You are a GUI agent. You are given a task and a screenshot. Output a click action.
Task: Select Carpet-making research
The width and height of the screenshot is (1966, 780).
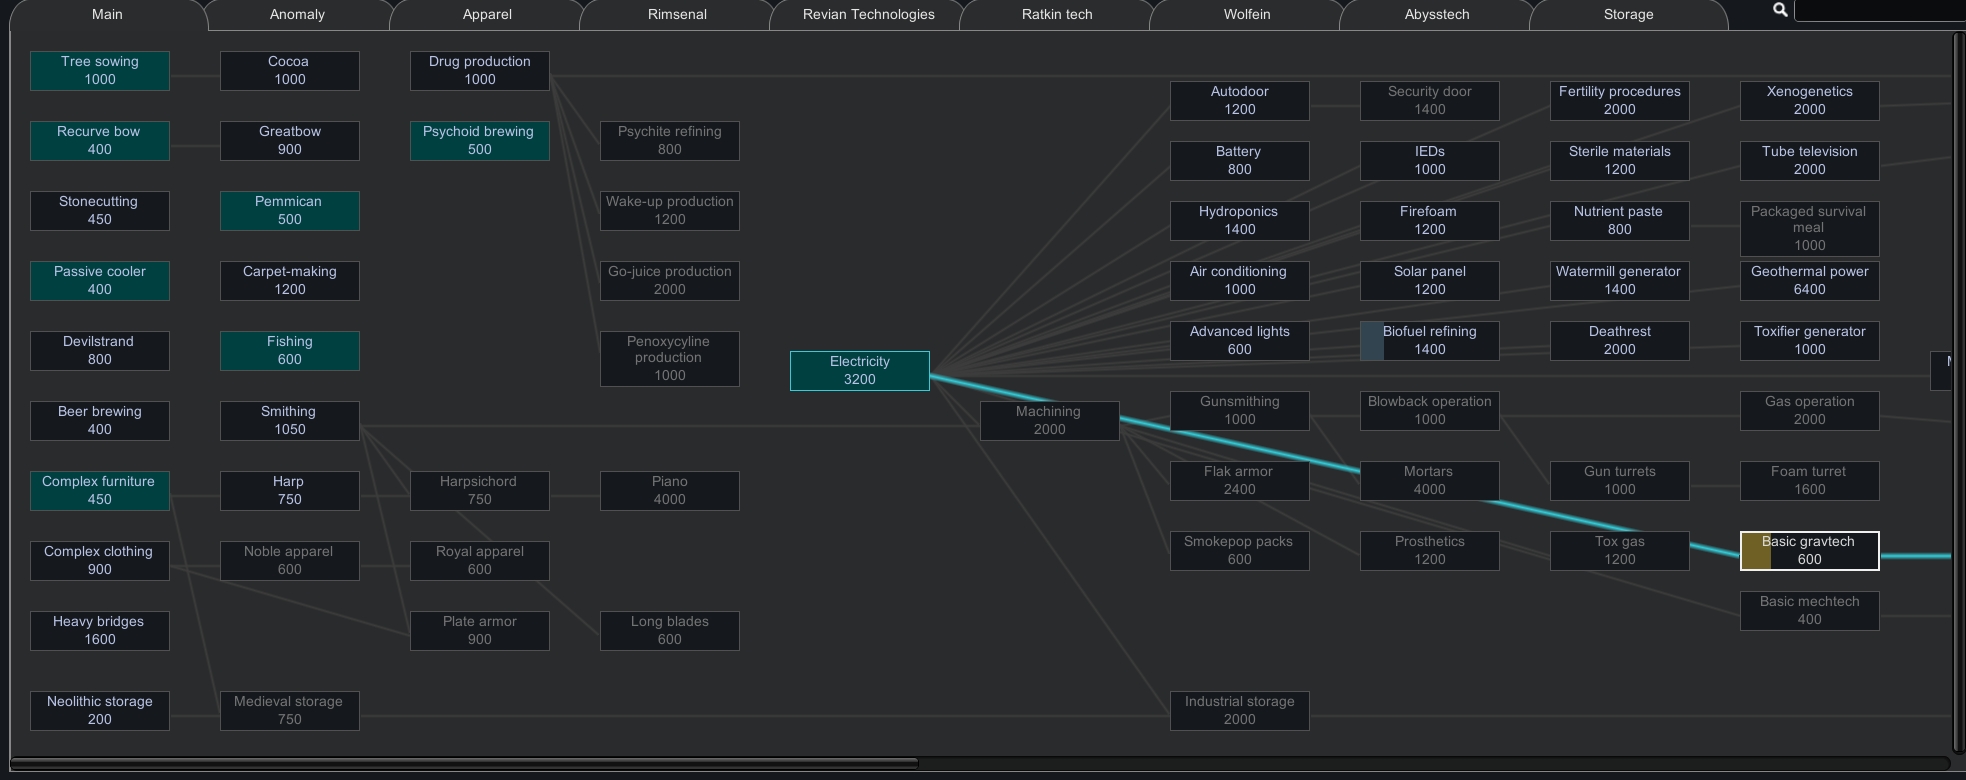pyautogui.click(x=290, y=281)
